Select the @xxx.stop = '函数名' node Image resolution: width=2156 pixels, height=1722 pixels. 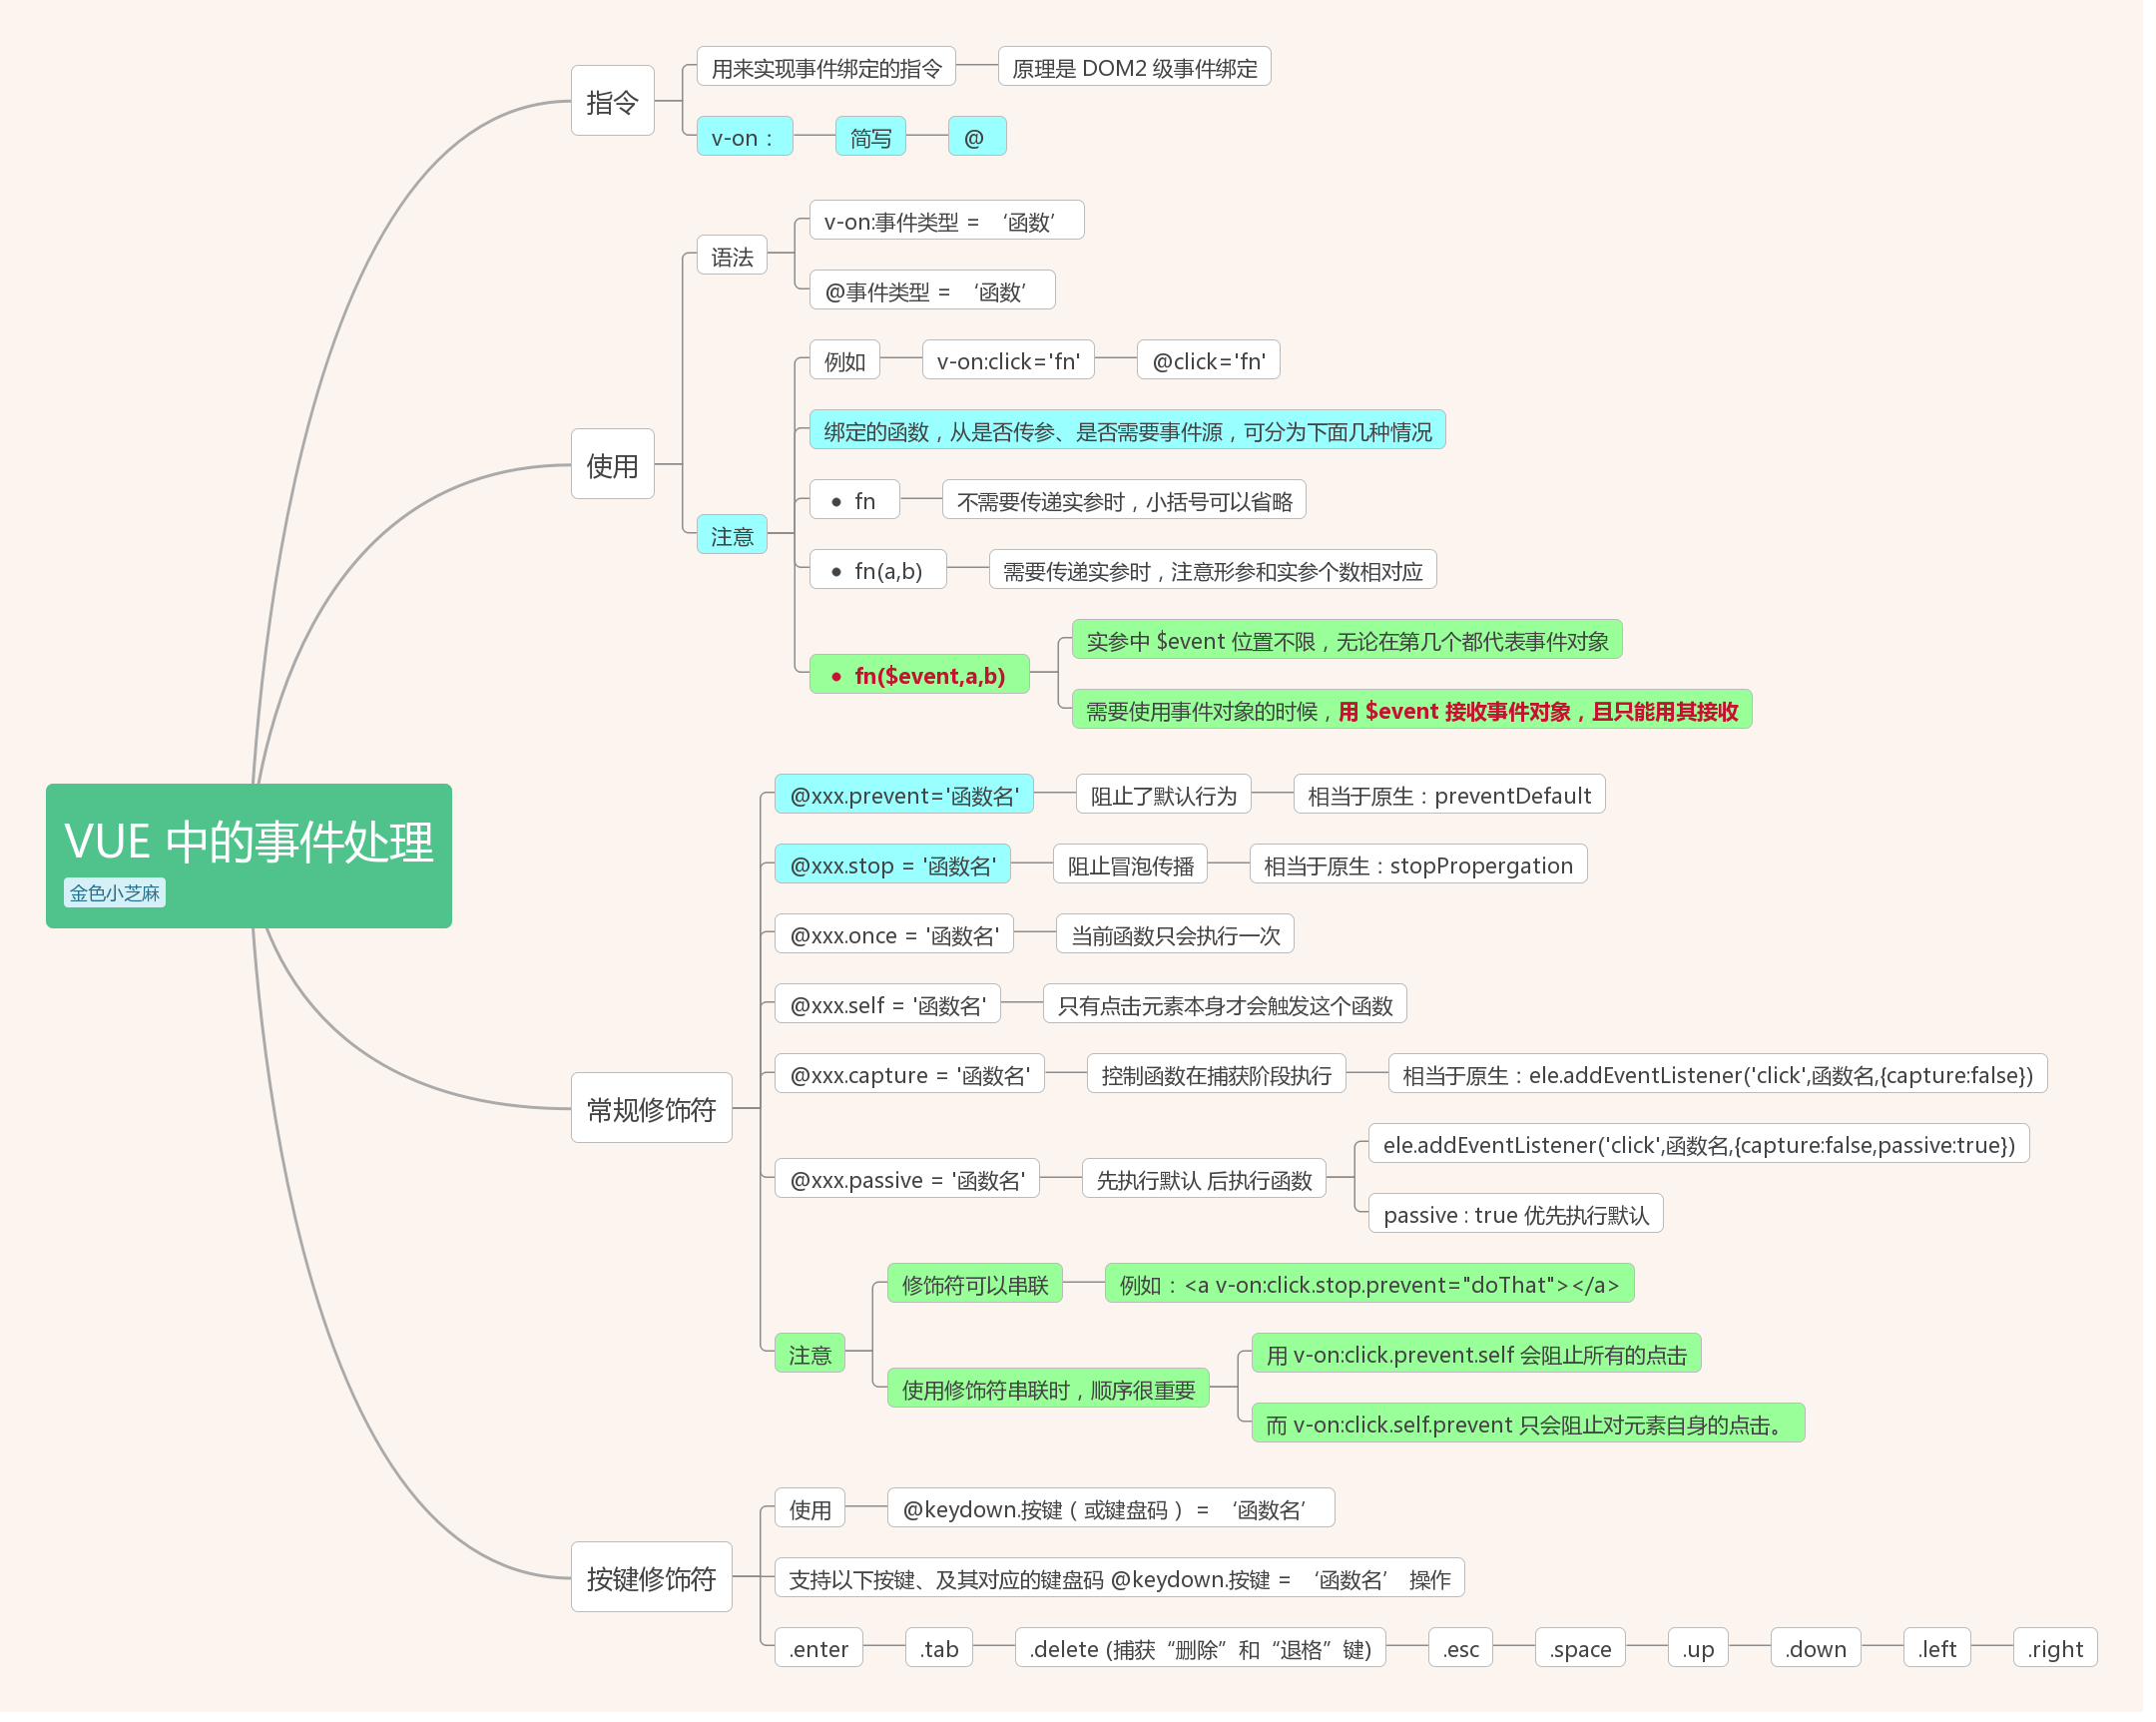tap(893, 865)
